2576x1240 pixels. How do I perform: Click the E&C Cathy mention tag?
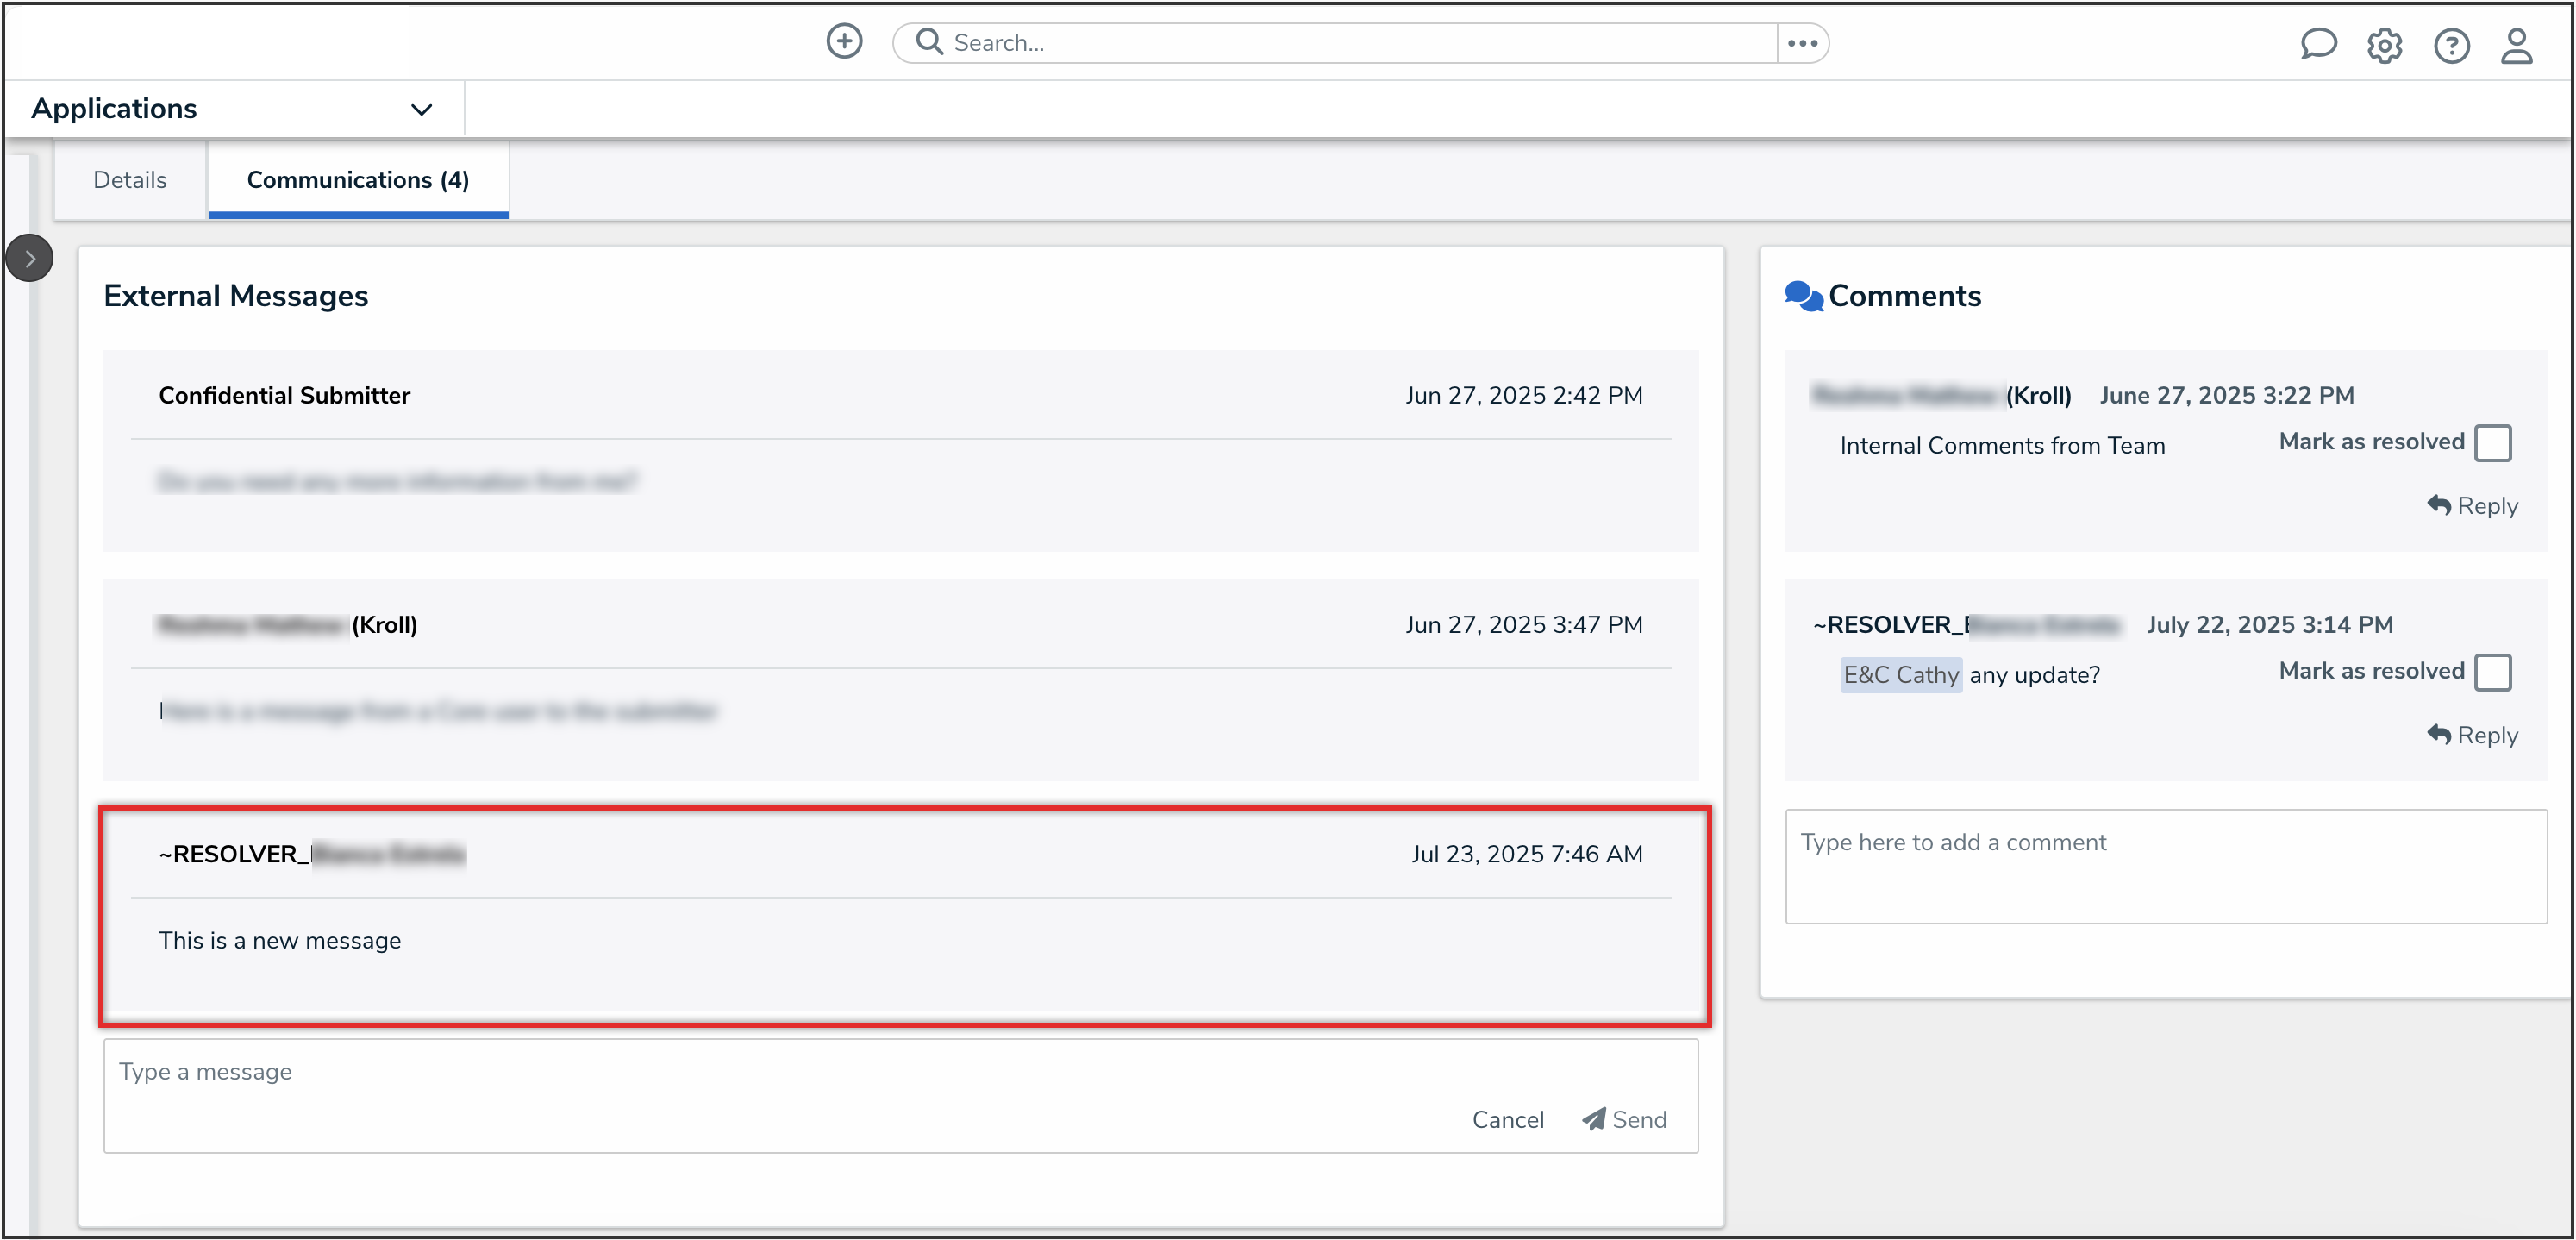[1900, 675]
